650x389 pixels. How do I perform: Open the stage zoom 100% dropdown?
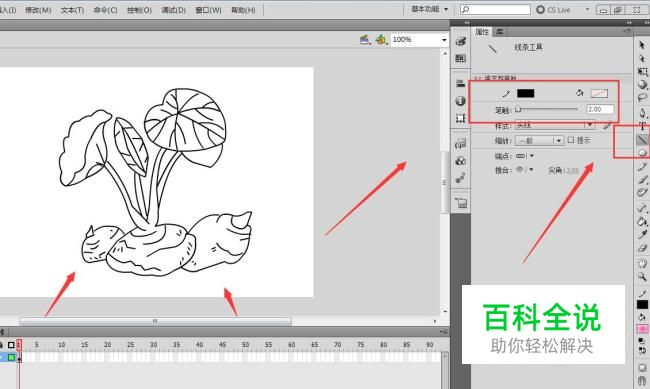pyautogui.click(x=444, y=40)
